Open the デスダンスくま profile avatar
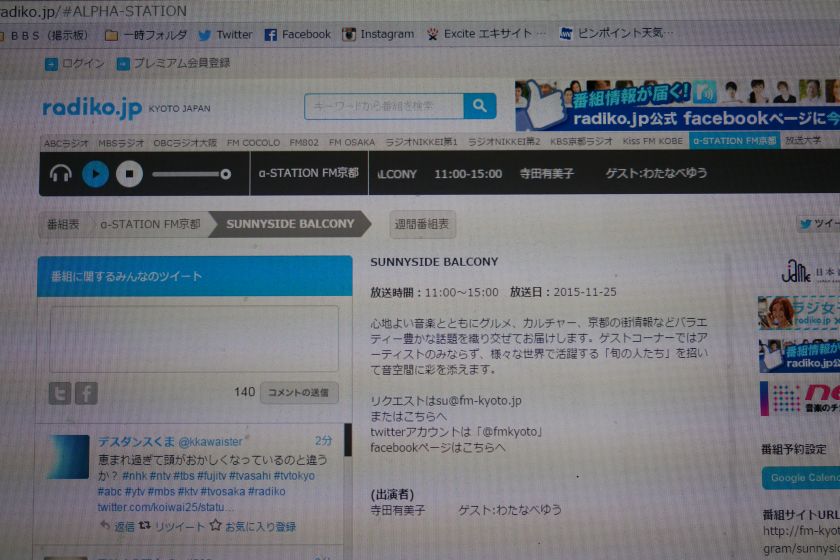This screenshot has width=840, height=560. coord(68,457)
